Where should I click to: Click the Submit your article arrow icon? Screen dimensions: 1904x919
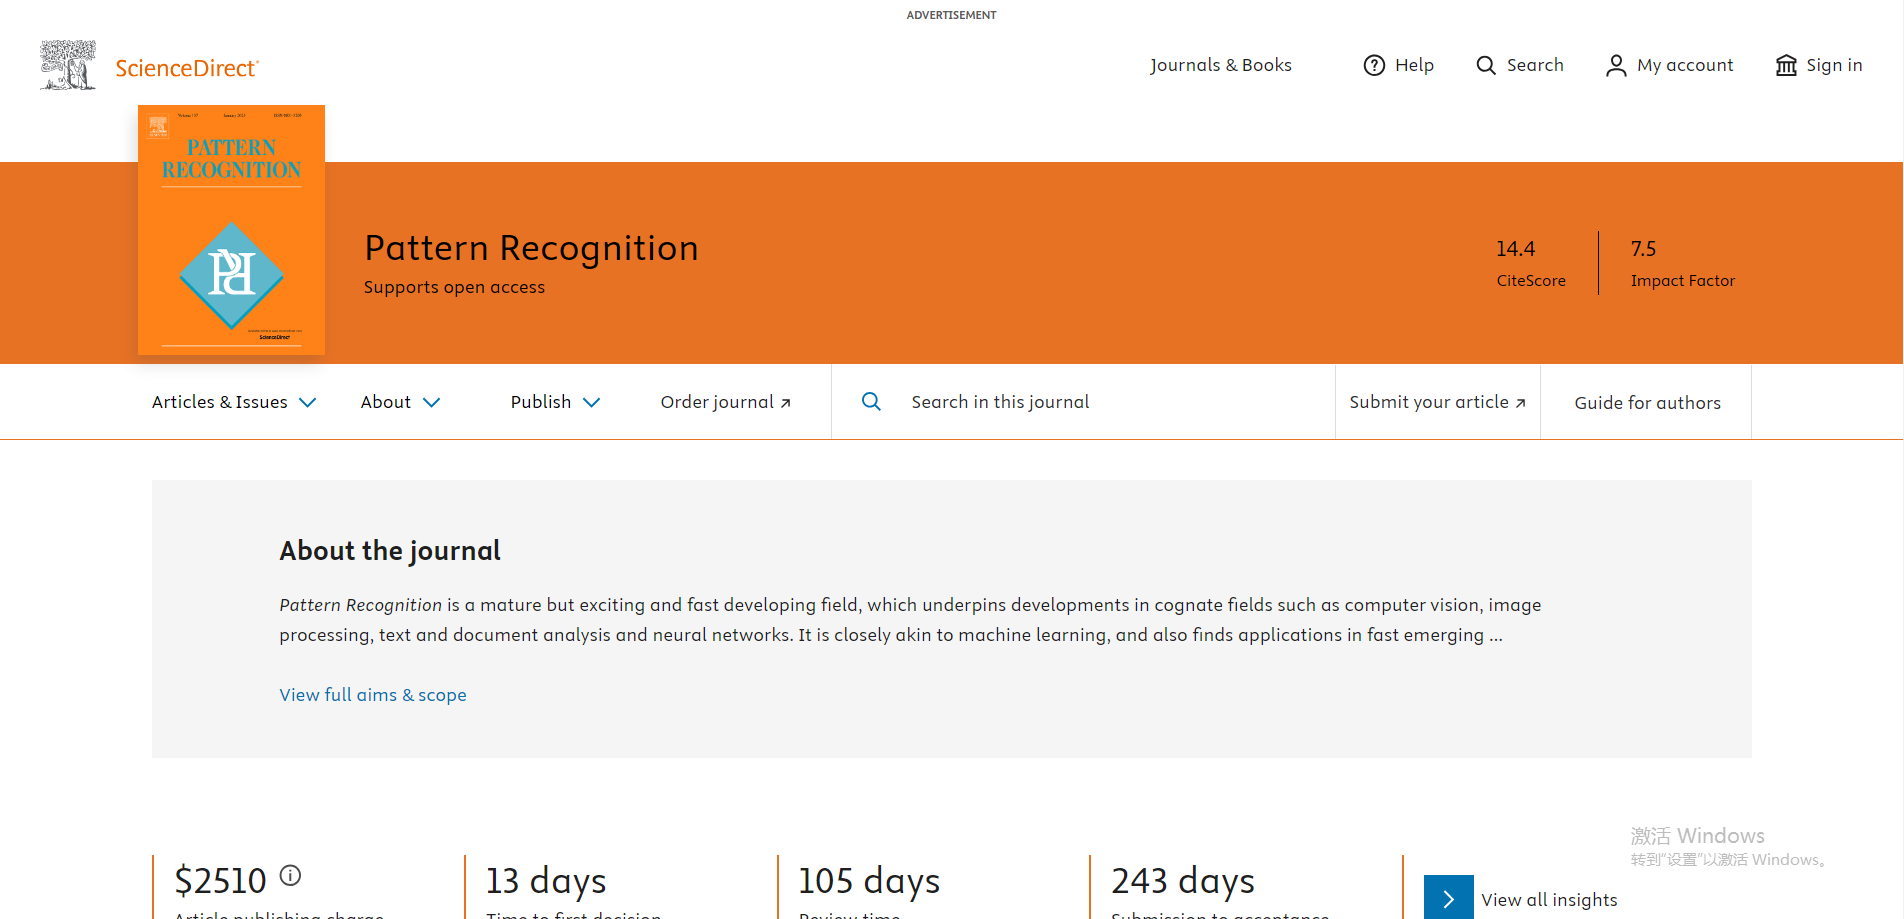coord(1520,403)
